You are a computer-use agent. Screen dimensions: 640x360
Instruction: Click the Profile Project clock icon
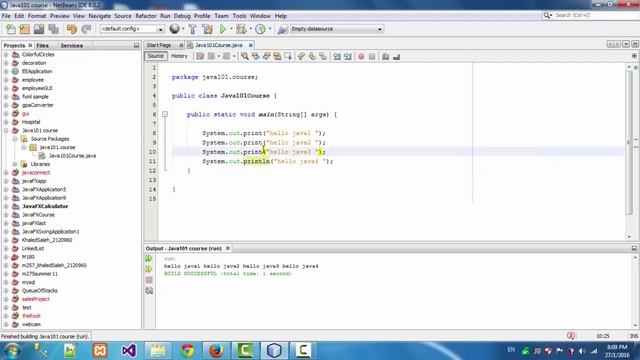tap(260, 29)
